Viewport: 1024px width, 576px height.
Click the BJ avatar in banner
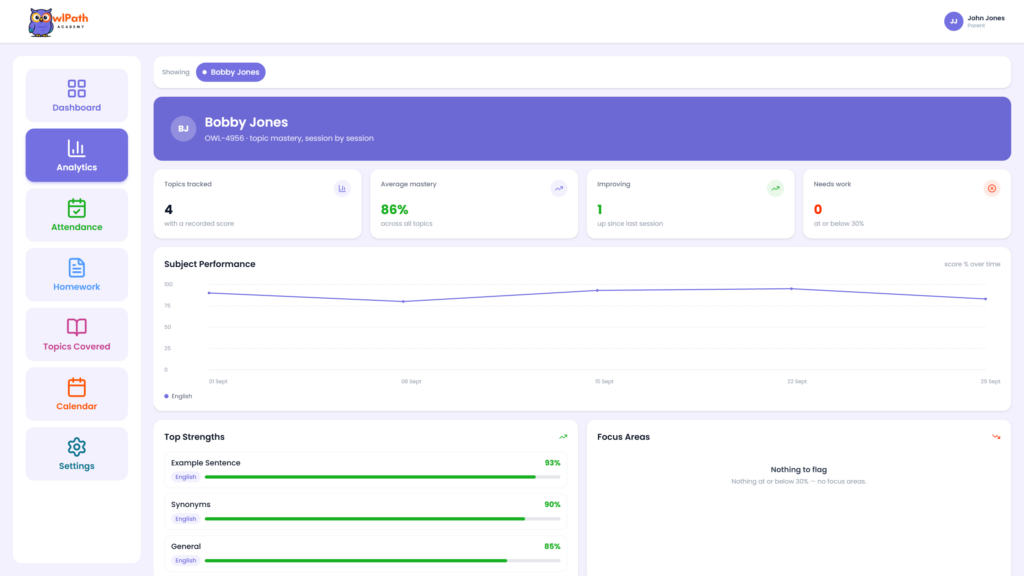point(184,129)
